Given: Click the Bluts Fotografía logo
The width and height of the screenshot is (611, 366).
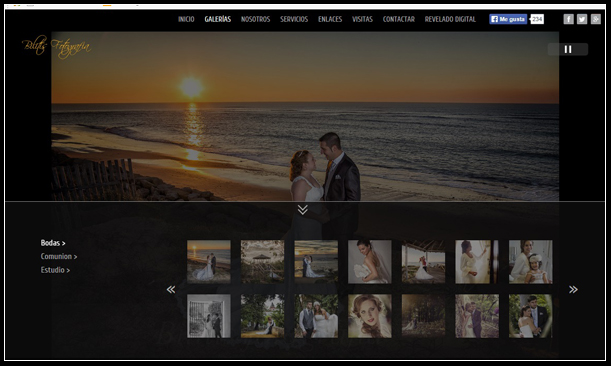Looking at the screenshot, I should click(57, 47).
